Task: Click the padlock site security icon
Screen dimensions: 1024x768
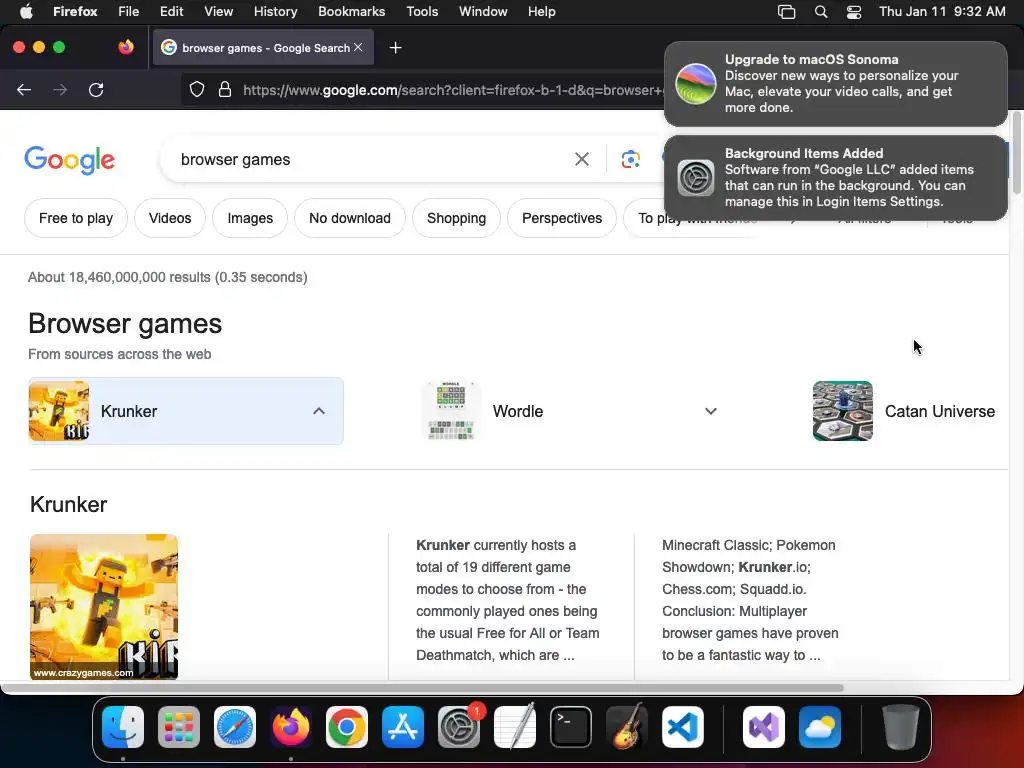Action: click(x=225, y=89)
